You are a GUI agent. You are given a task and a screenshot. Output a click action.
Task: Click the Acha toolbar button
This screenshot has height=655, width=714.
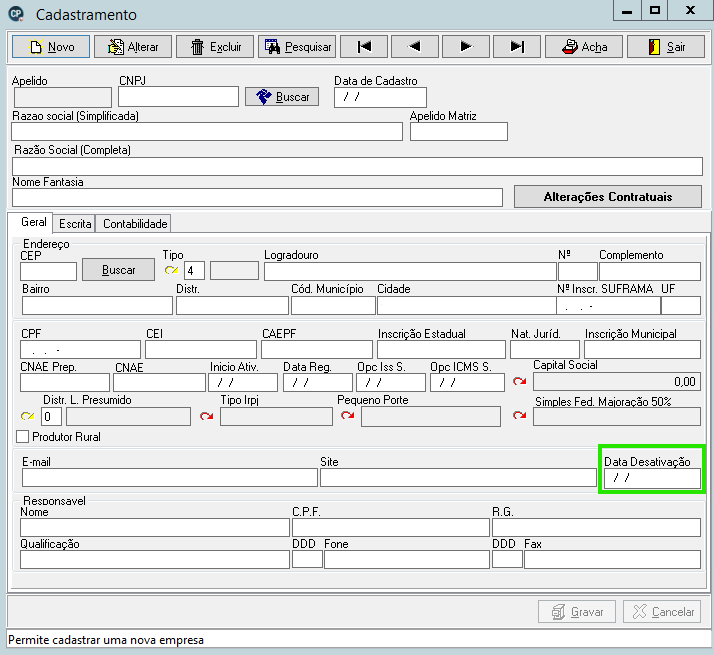pyautogui.click(x=584, y=47)
